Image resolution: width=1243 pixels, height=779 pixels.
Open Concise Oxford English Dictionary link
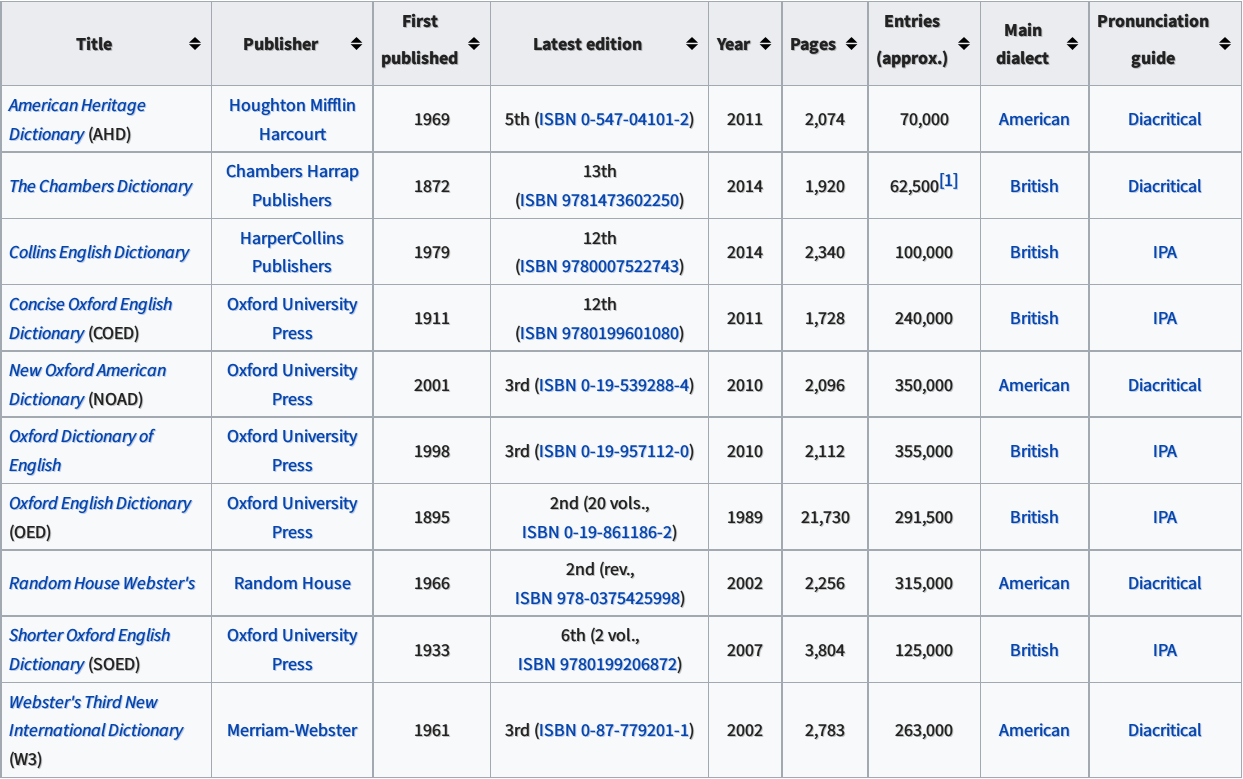pos(90,318)
